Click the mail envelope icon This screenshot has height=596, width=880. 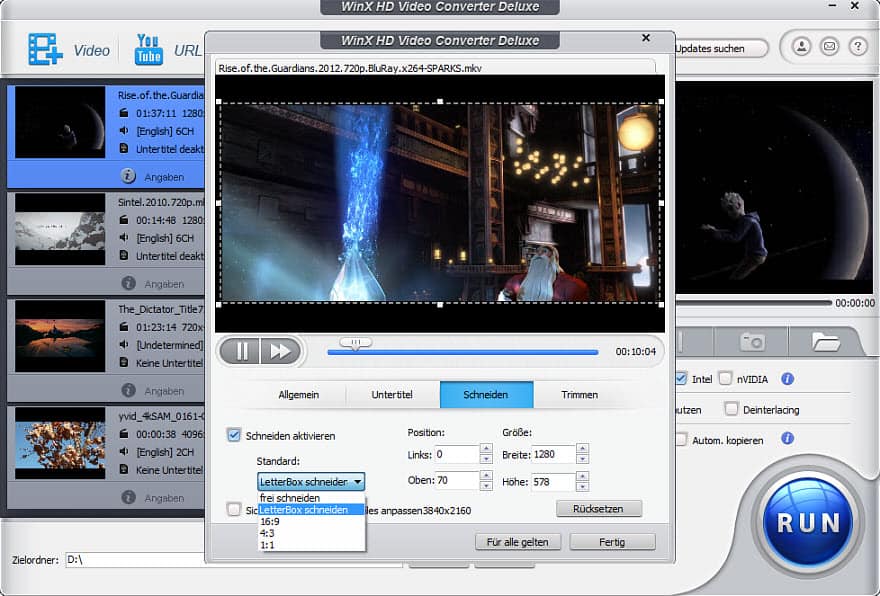click(x=829, y=47)
